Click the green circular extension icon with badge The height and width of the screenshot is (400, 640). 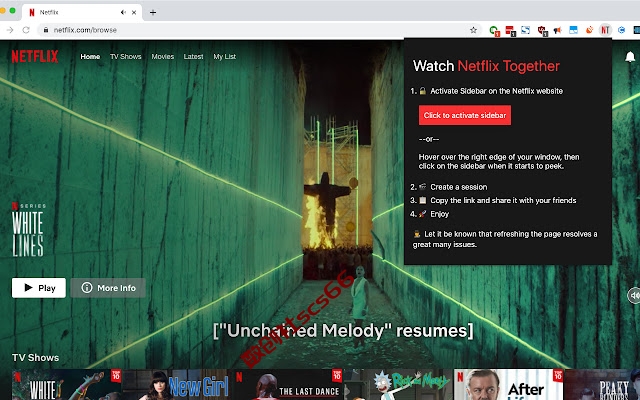click(x=494, y=30)
